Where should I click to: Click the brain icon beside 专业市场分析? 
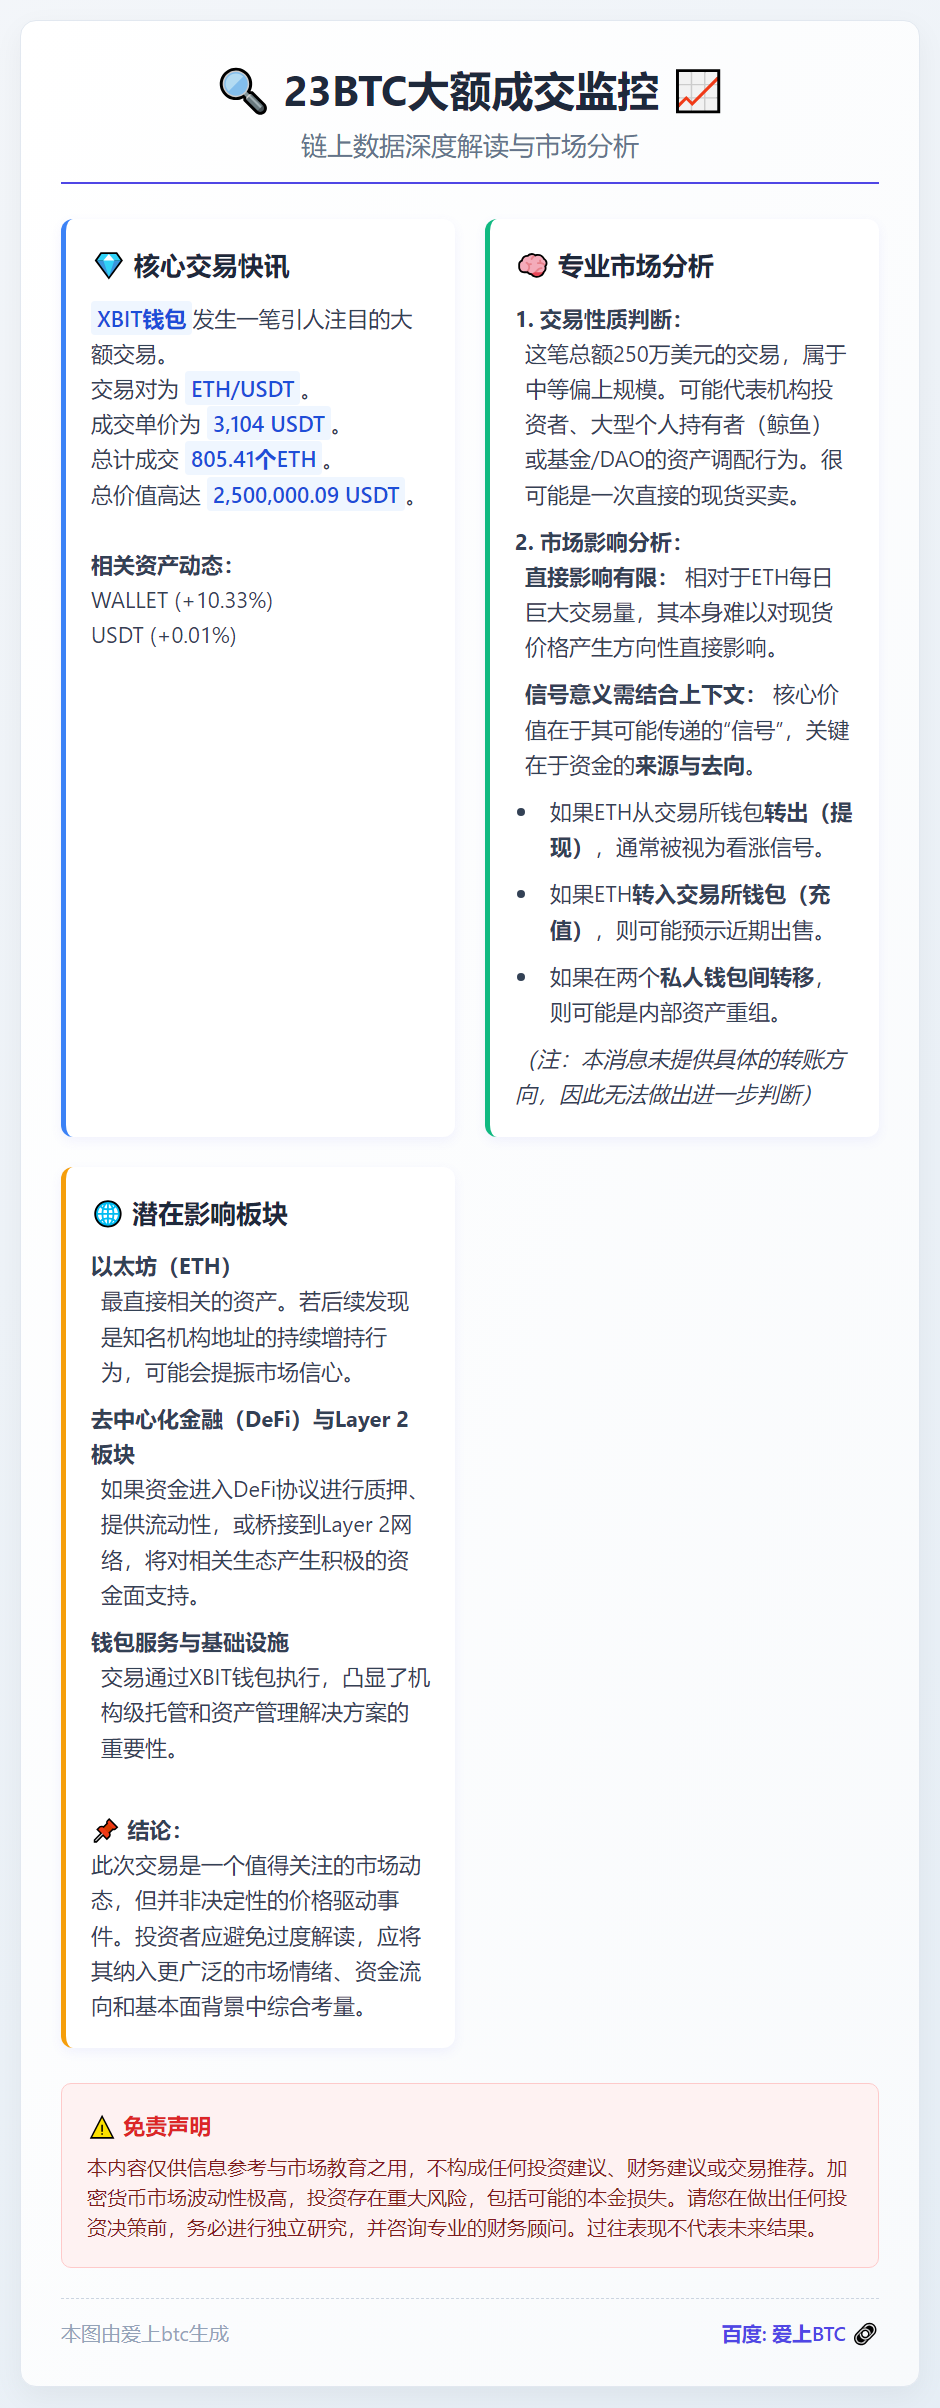pyautogui.click(x=532, y=266)
